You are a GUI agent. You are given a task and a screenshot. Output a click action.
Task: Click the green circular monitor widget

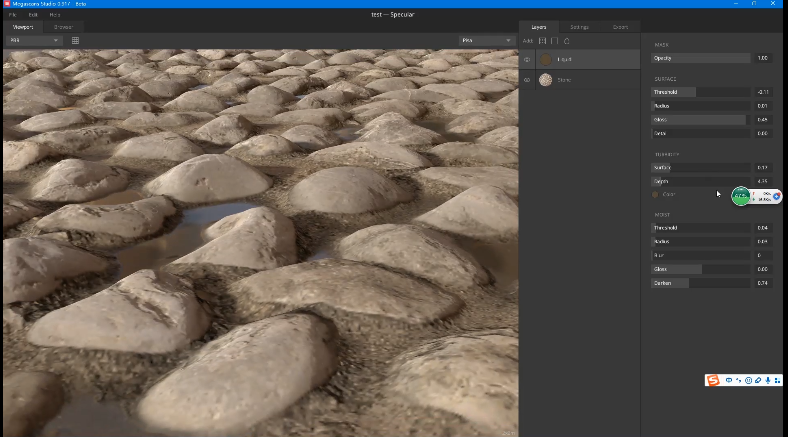[741, 196]
